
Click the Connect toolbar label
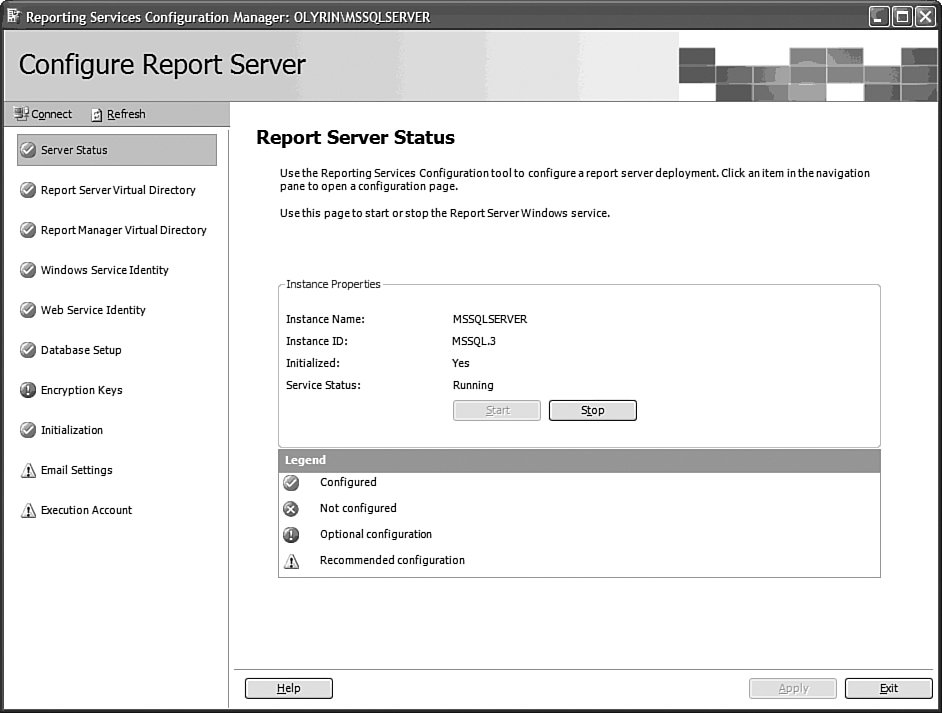coord(51,114)
